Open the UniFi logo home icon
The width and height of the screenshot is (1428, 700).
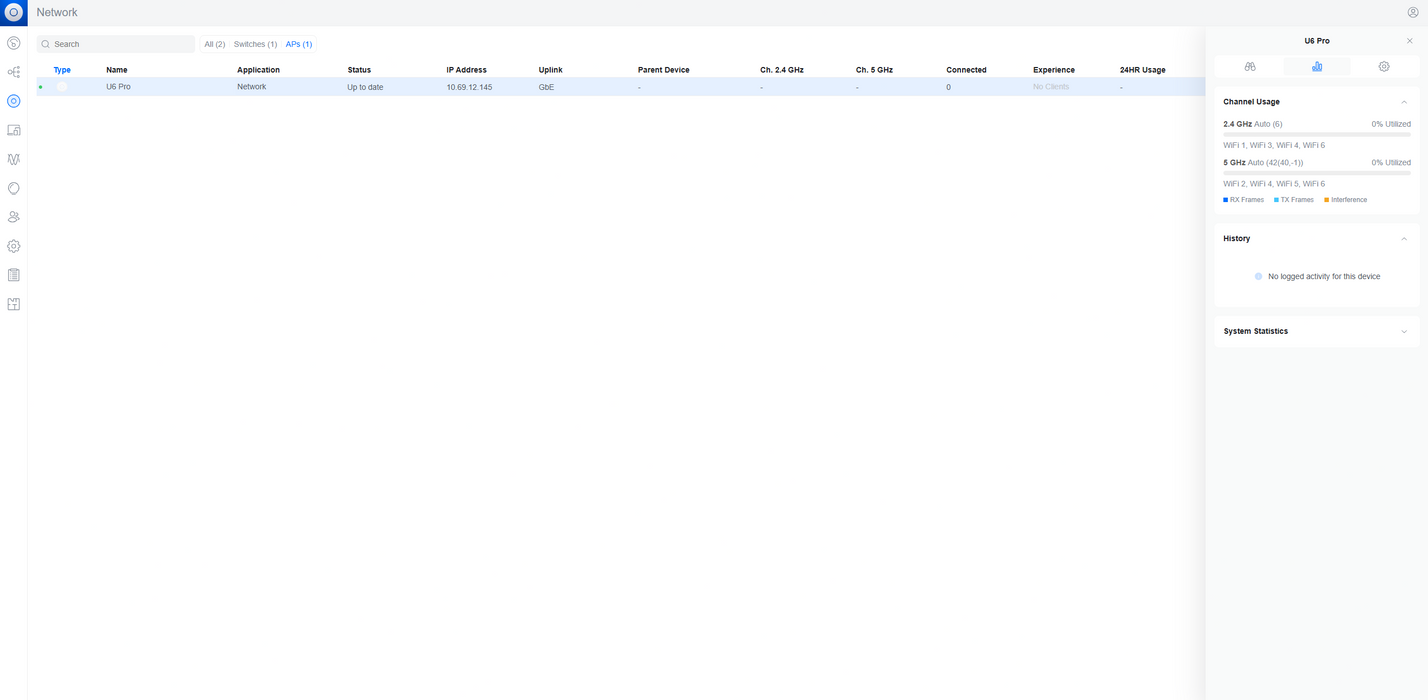coord(13,12)
